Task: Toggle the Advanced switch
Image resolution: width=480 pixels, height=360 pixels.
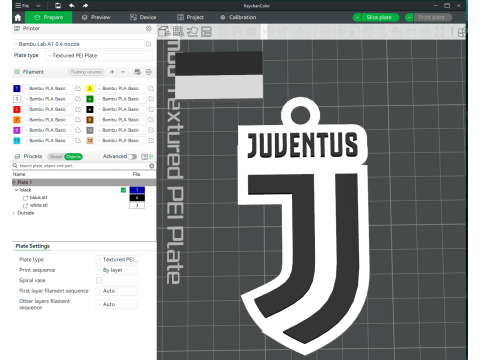Action: (132, 157)
